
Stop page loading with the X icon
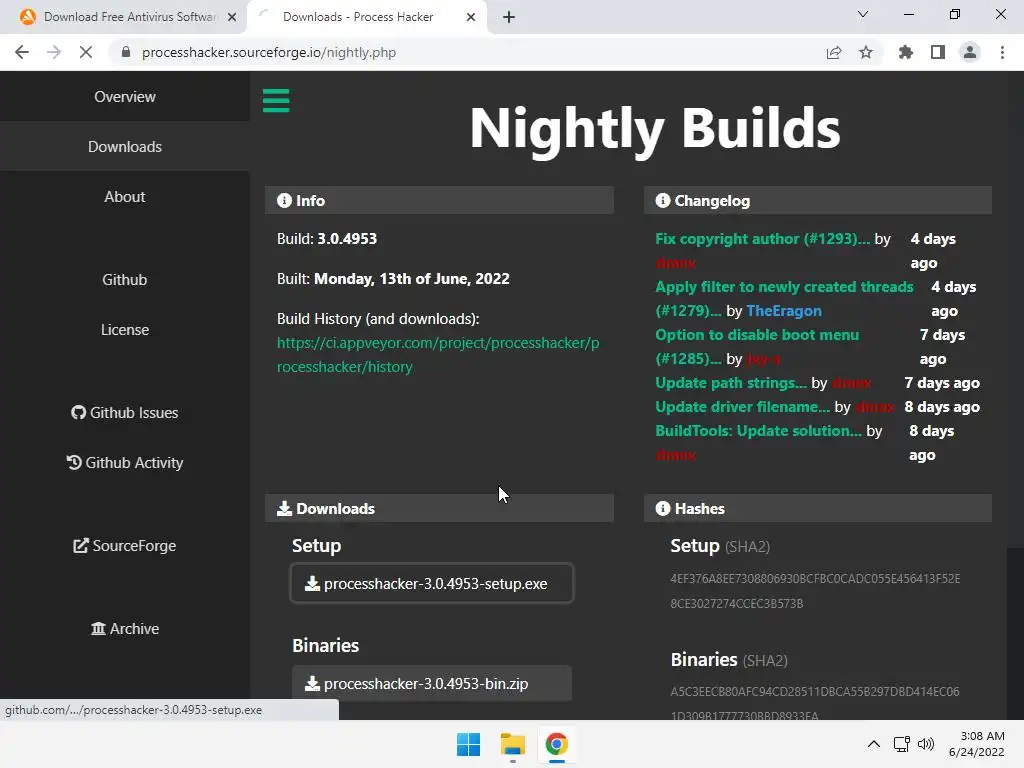(86, 52)
